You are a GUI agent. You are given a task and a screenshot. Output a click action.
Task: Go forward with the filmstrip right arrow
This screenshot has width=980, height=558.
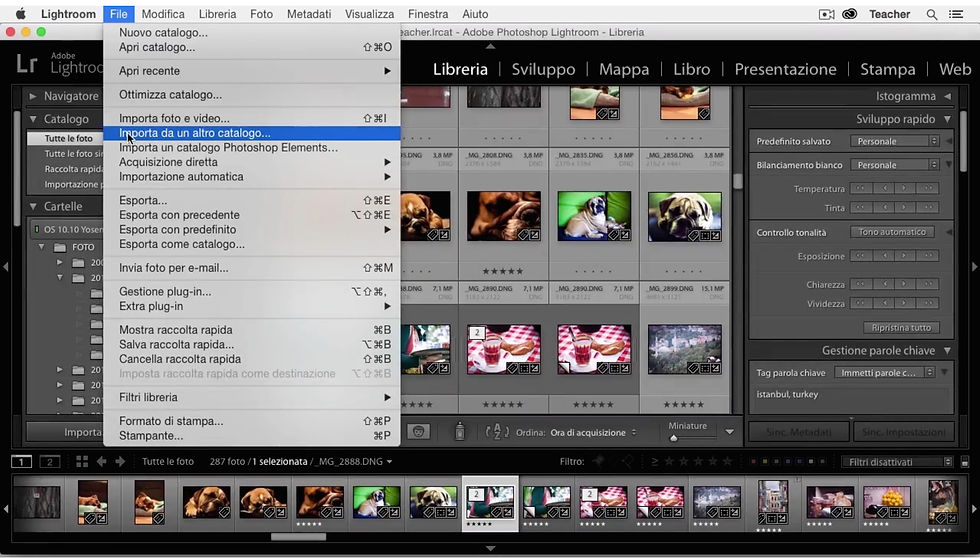pyautogui.click(x=120, y=462)
